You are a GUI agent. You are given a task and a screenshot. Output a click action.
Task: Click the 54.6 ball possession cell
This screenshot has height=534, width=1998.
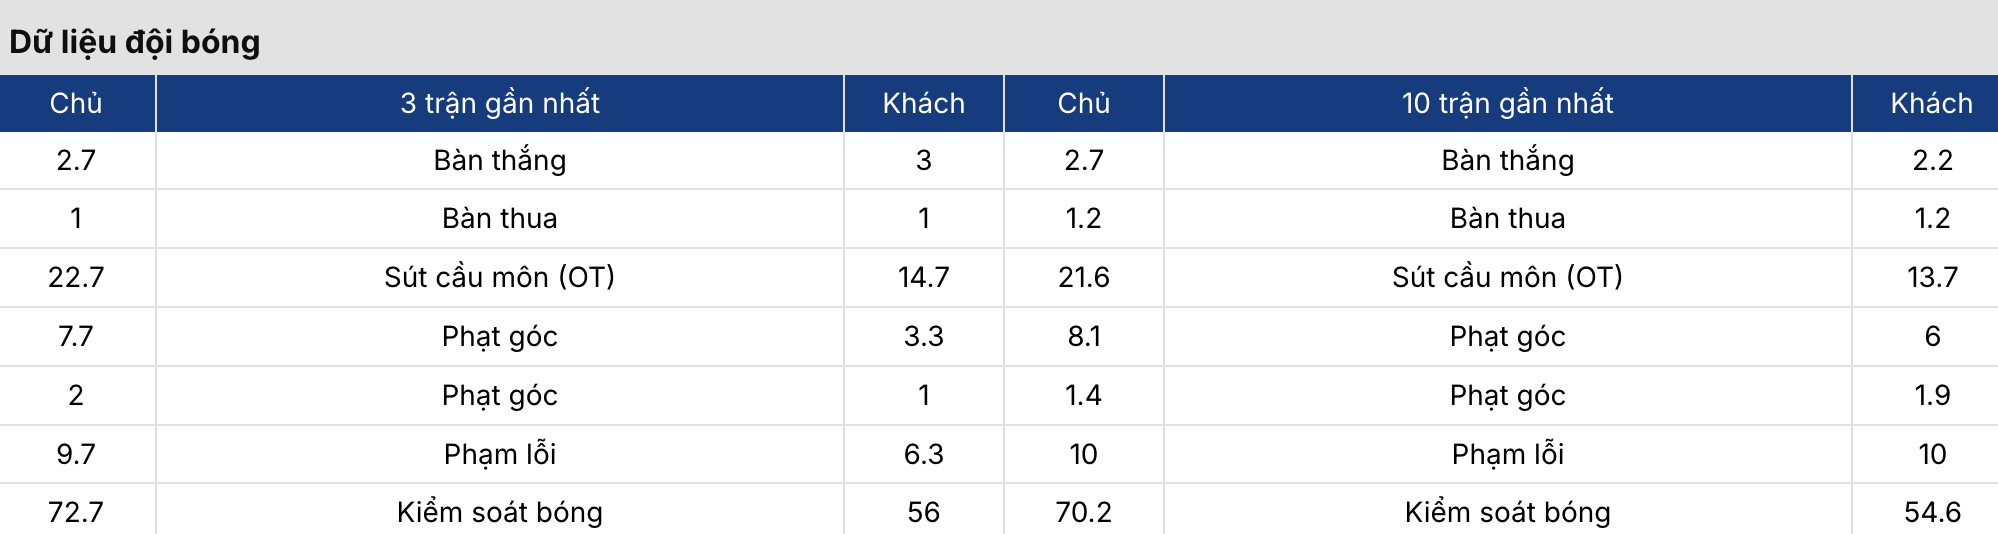click(x=1931, y=512)
